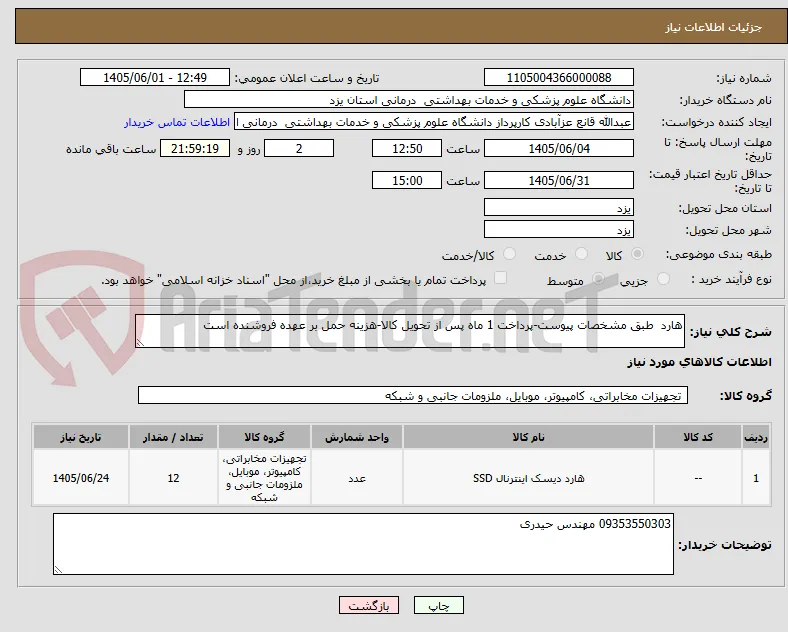
Task: Click the announcement date field 1405/06/01 - 12:49
Action: point(155,78)
